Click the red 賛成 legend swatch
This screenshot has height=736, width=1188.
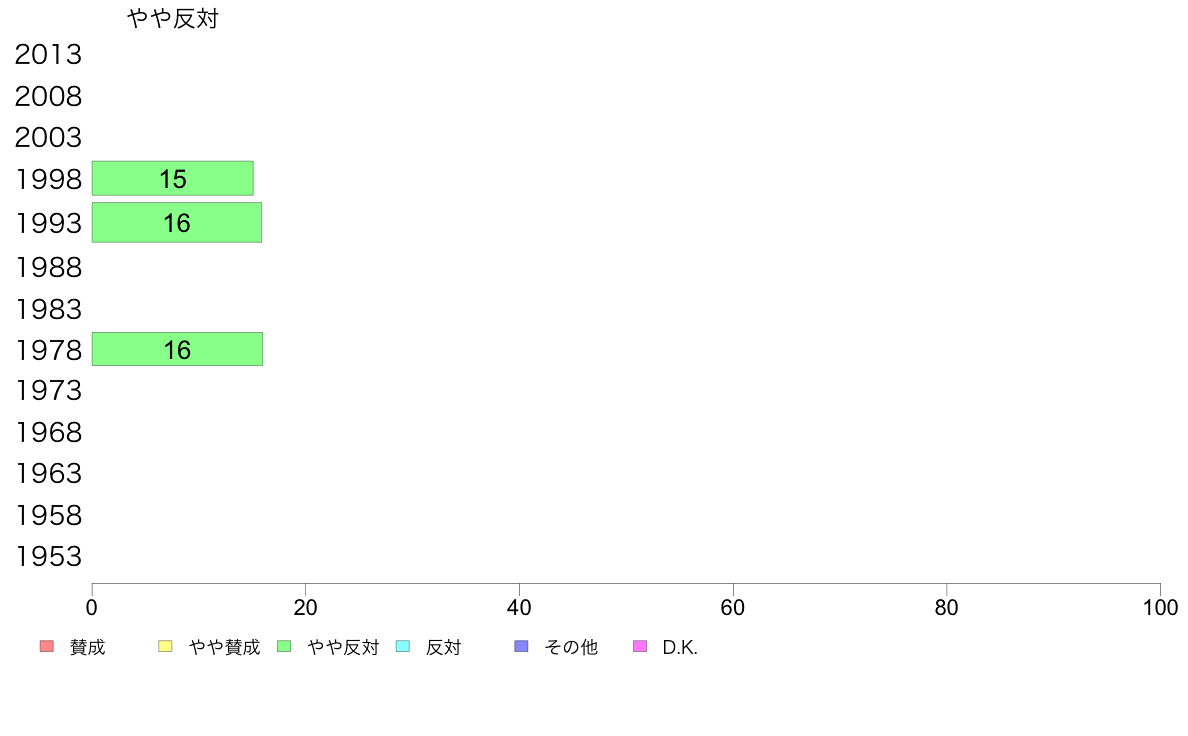pos(47,646)
